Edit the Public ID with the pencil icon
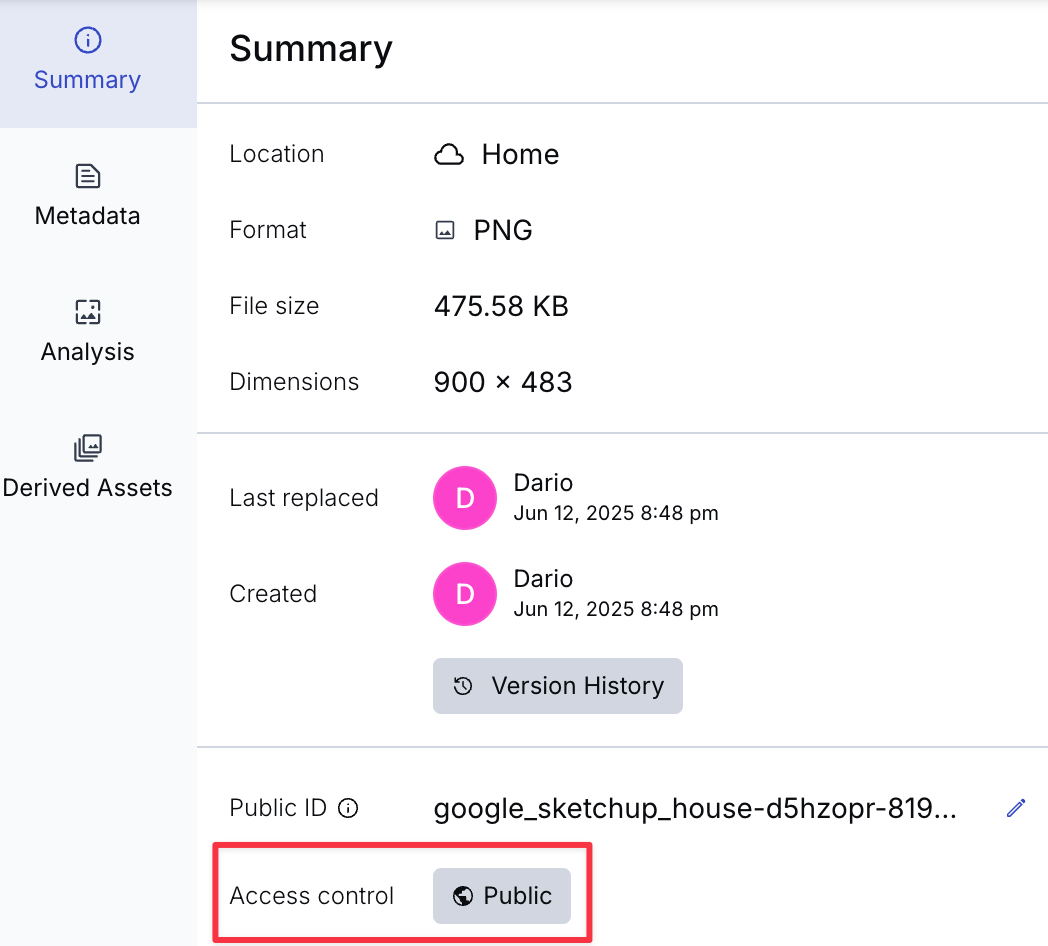 pyautogui.click(x=1016, y=809)
